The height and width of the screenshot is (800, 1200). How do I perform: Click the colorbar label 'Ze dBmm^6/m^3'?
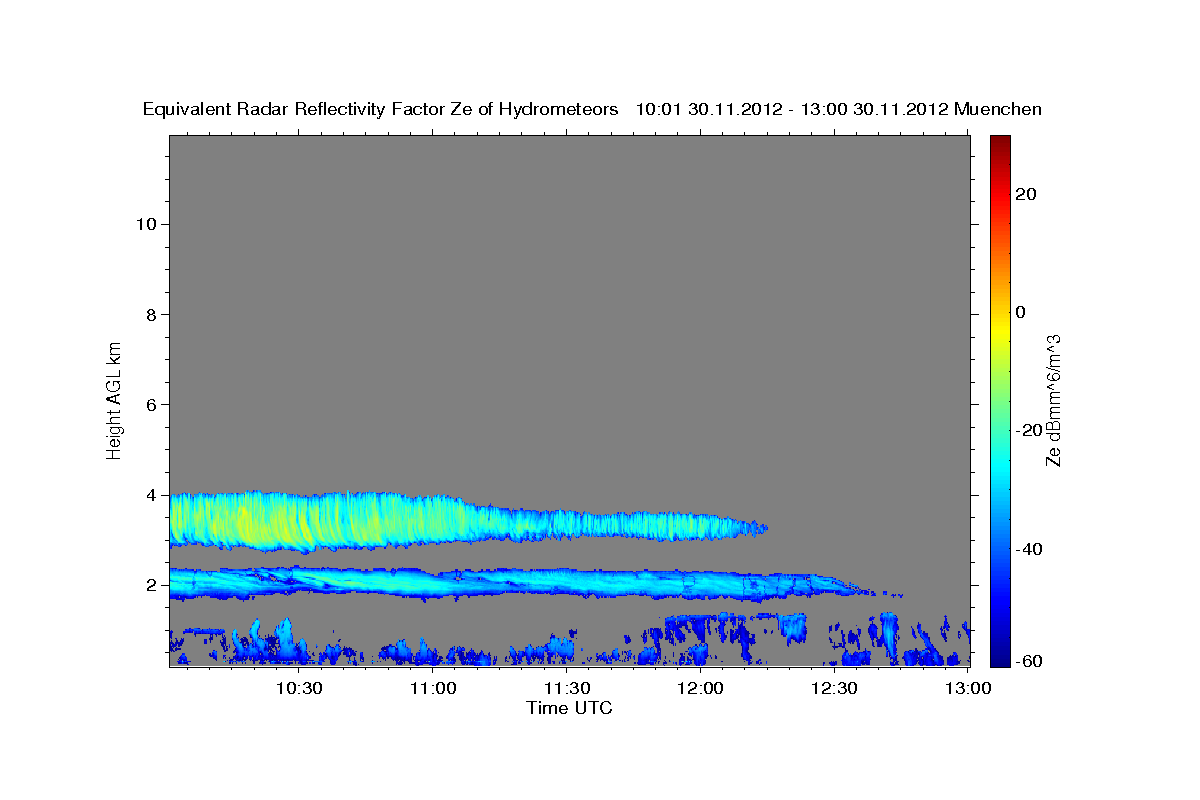click(x=1052, y=400)
